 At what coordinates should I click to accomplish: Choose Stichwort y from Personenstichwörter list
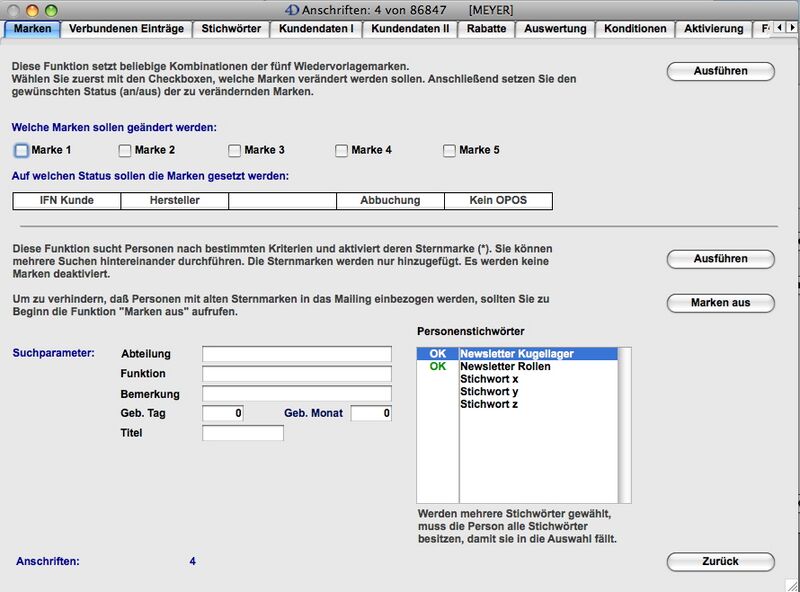point(489,392)
